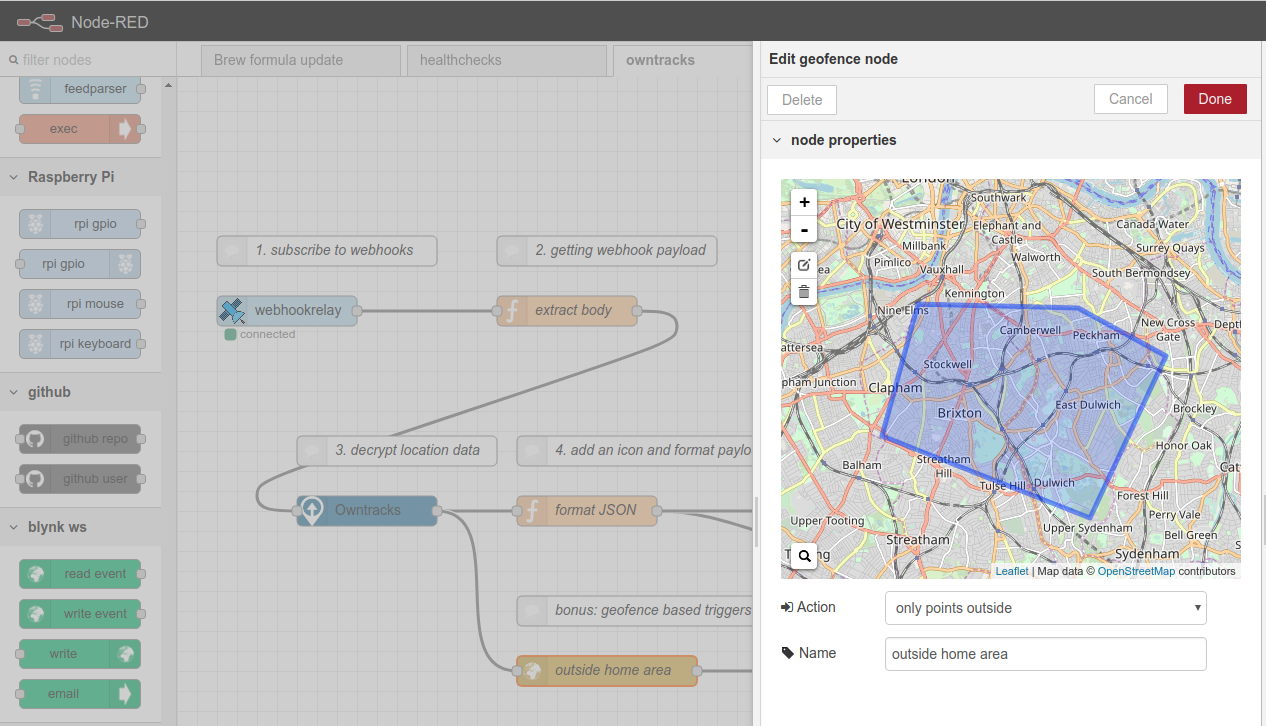
Task: Switch to Brew formula update tab
Action: (299, 60)
